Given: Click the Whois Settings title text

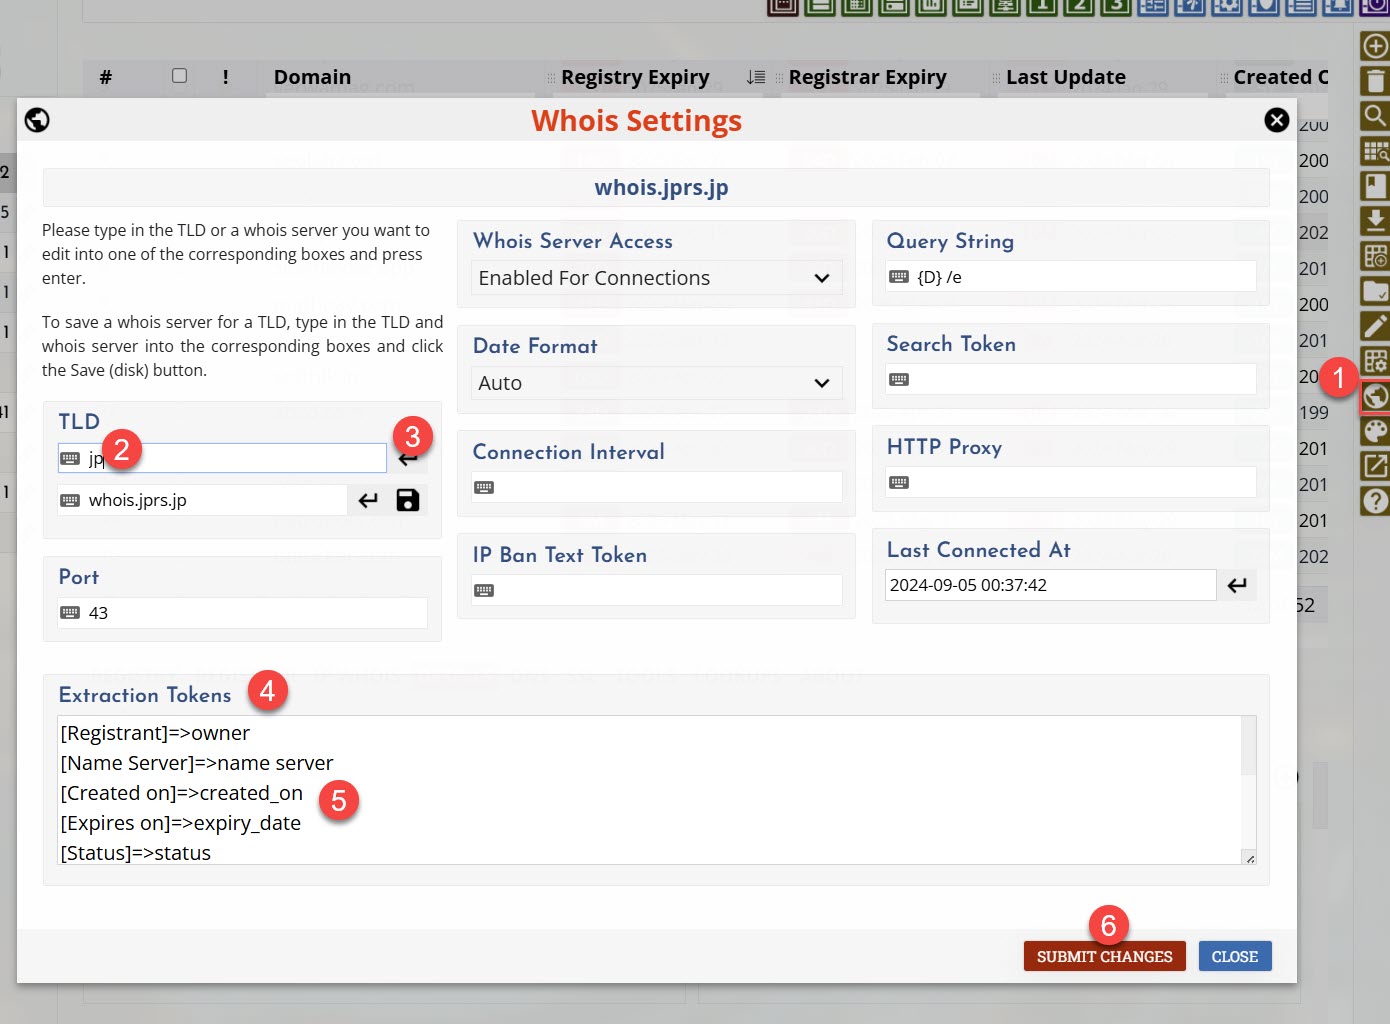Looking at the screenshot, I should click(x=636, y=121).
